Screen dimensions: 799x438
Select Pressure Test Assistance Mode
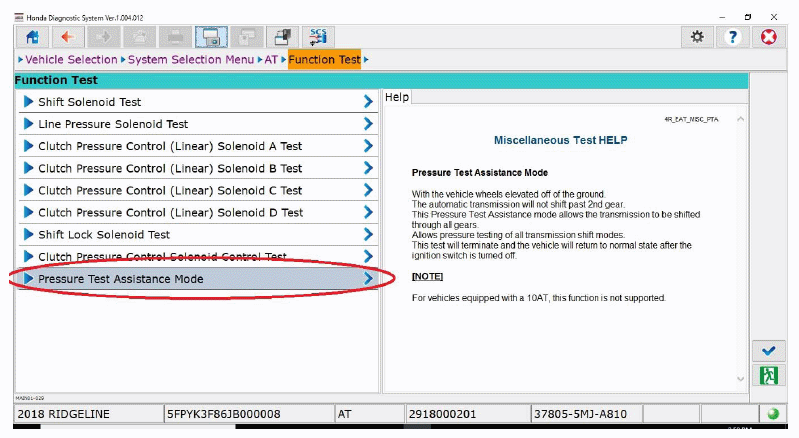pyautogui.click(x=198, y=279)
